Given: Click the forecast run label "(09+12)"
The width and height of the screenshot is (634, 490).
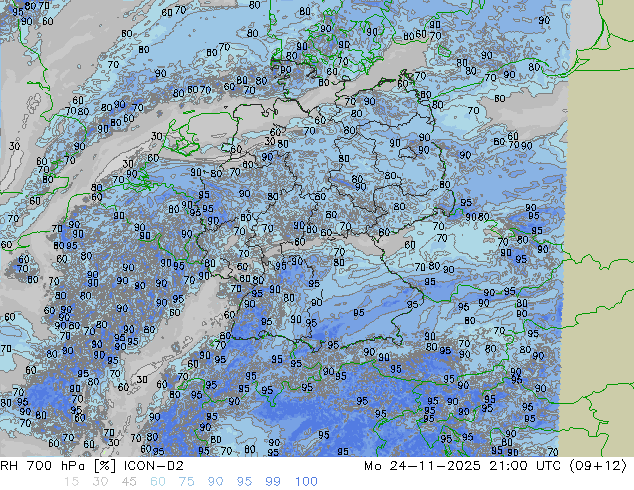Looking at the screenshot, I should [598, 466].
